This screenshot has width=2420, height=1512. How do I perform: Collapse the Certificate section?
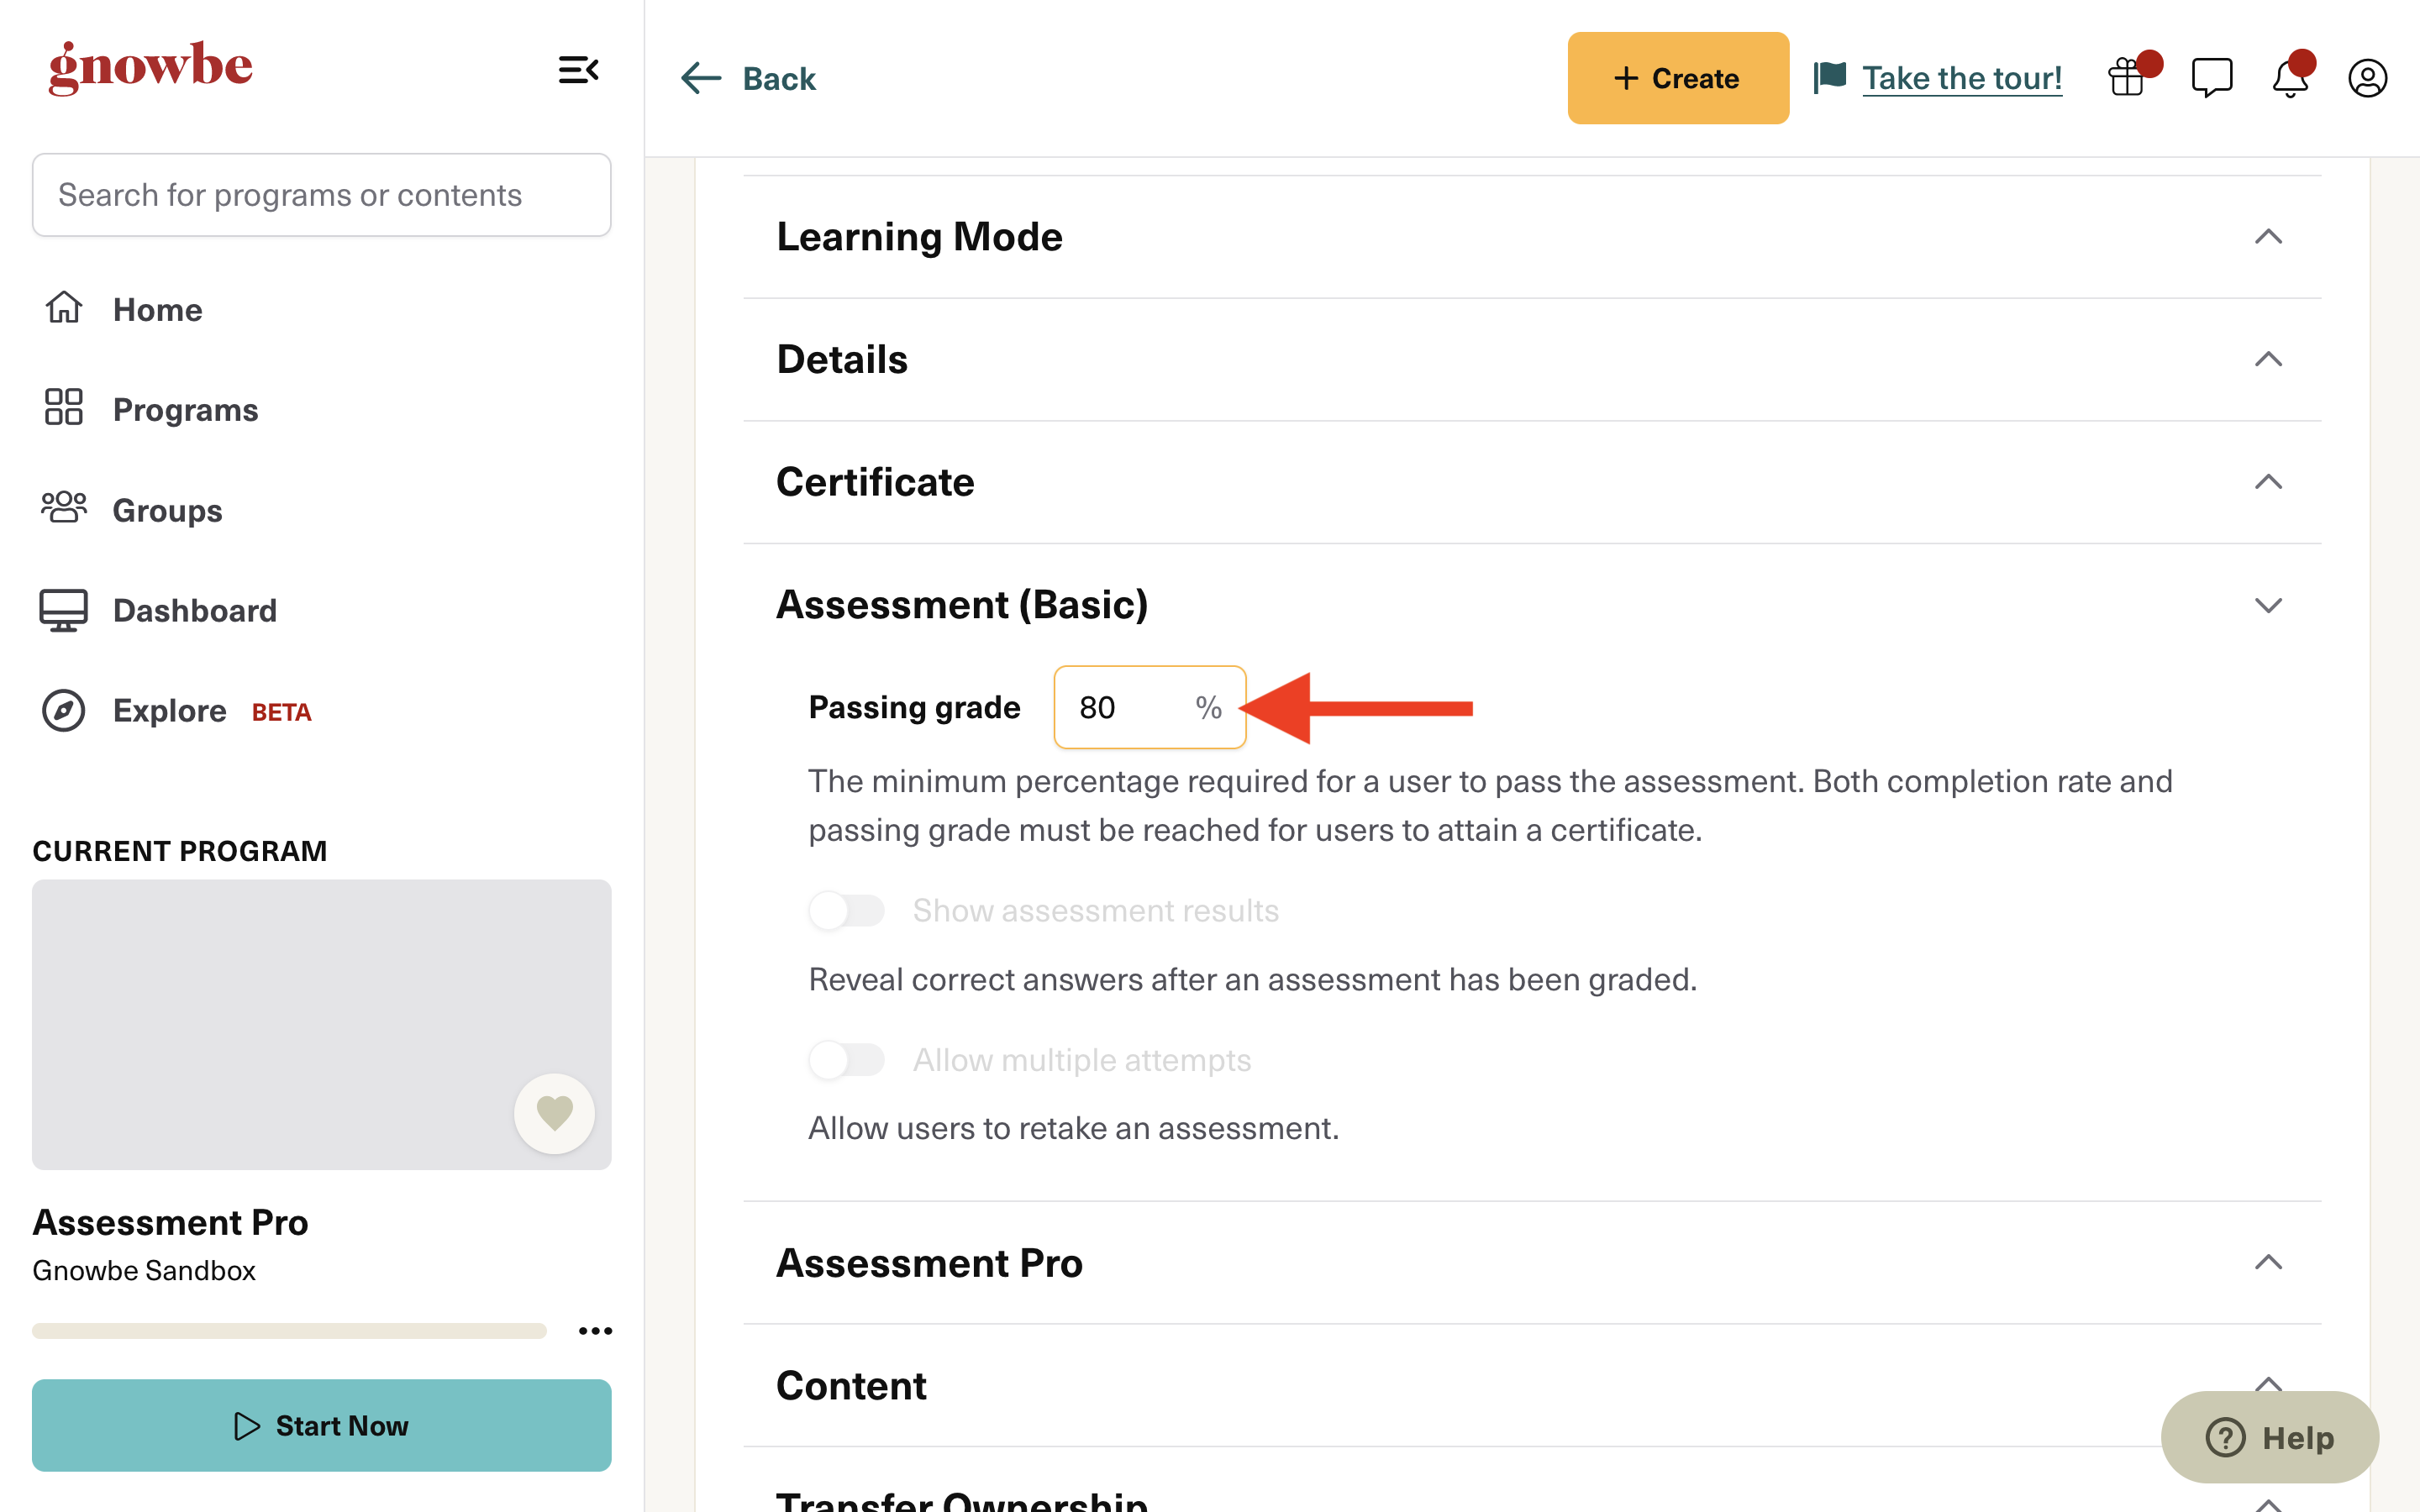coord(2269,482)
